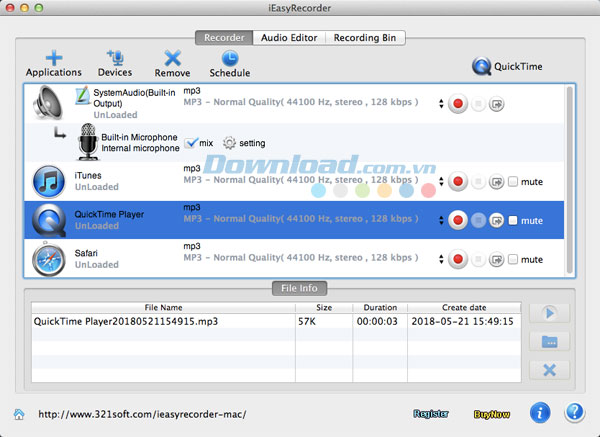Stop the SystemAudio recording
The image size is (600, 437).
(478, 104)
